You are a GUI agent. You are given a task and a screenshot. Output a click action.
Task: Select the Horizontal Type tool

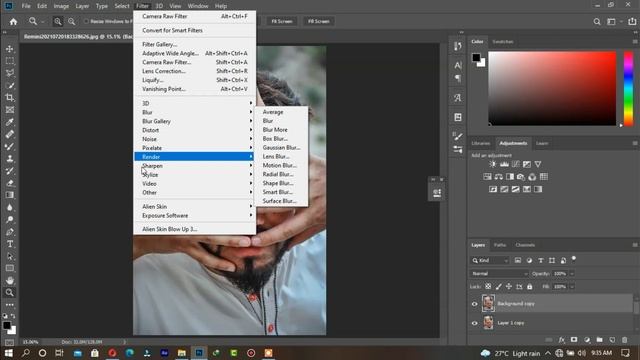pos(9,244)
